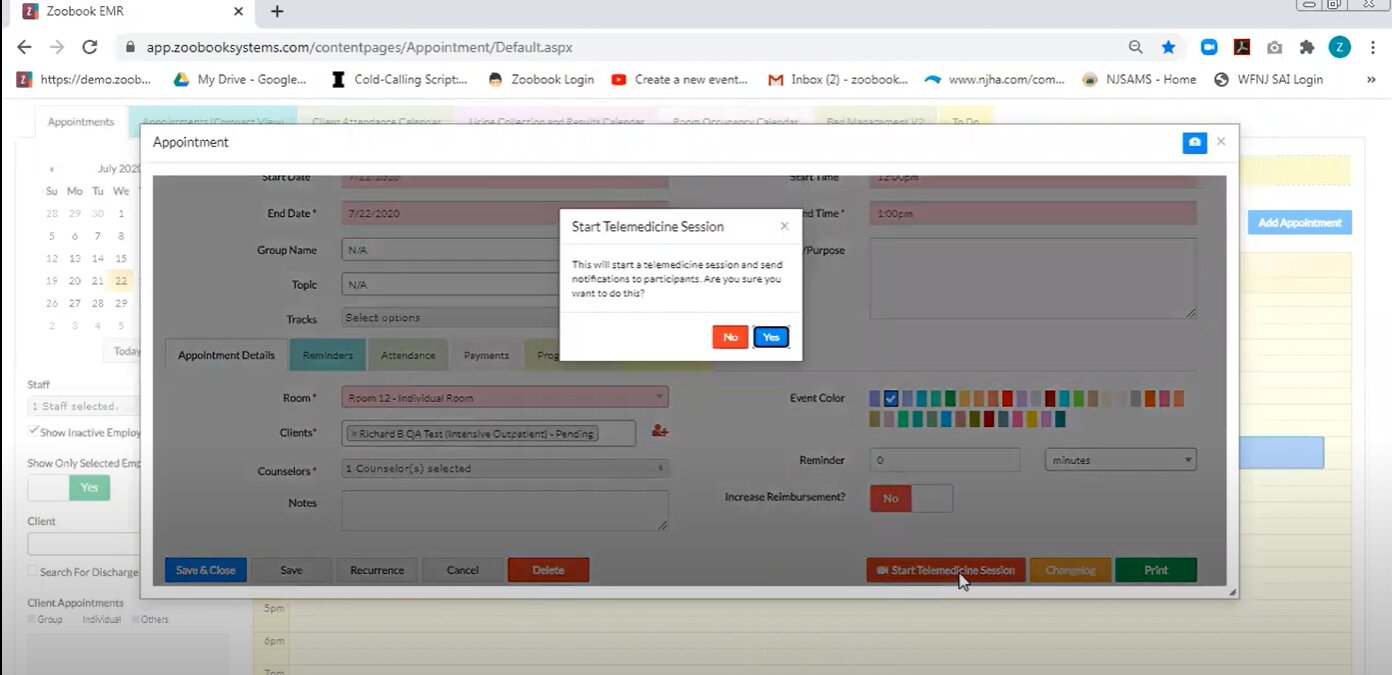
Task: Click the camera icon in Appointment header
Action: [x=1194, y=143]
